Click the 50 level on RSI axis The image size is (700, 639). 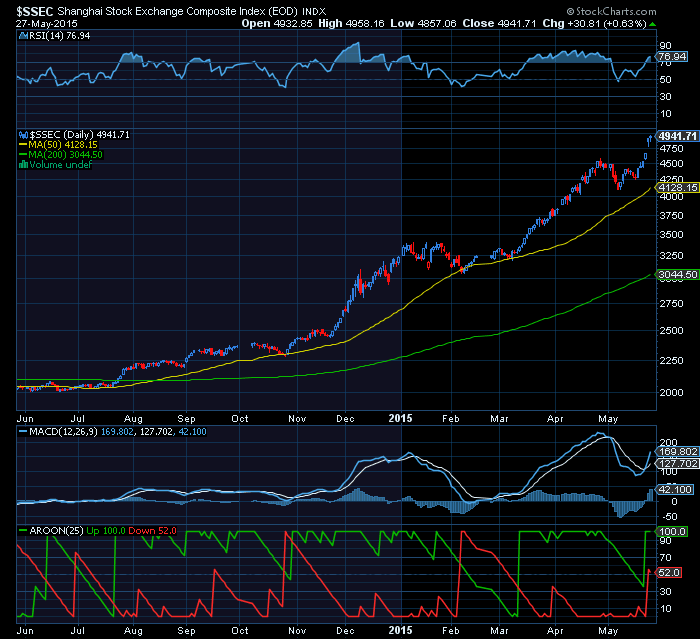click(x=665, y=79)
